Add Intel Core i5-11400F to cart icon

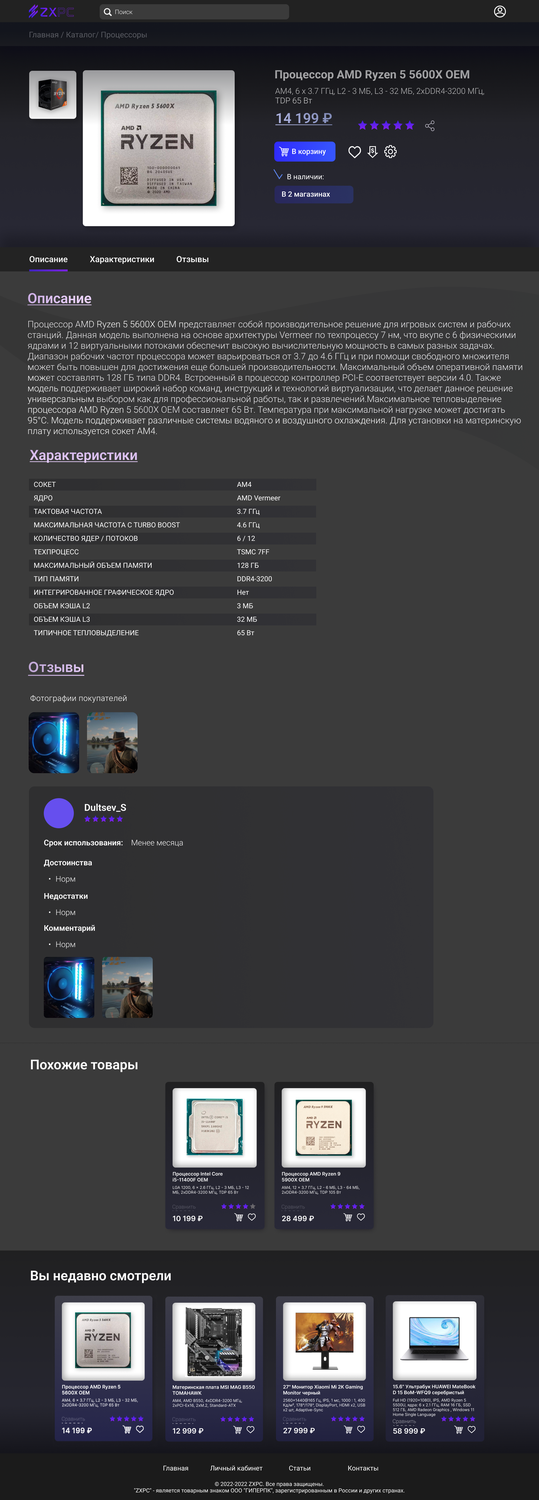tap(238, 1217)
